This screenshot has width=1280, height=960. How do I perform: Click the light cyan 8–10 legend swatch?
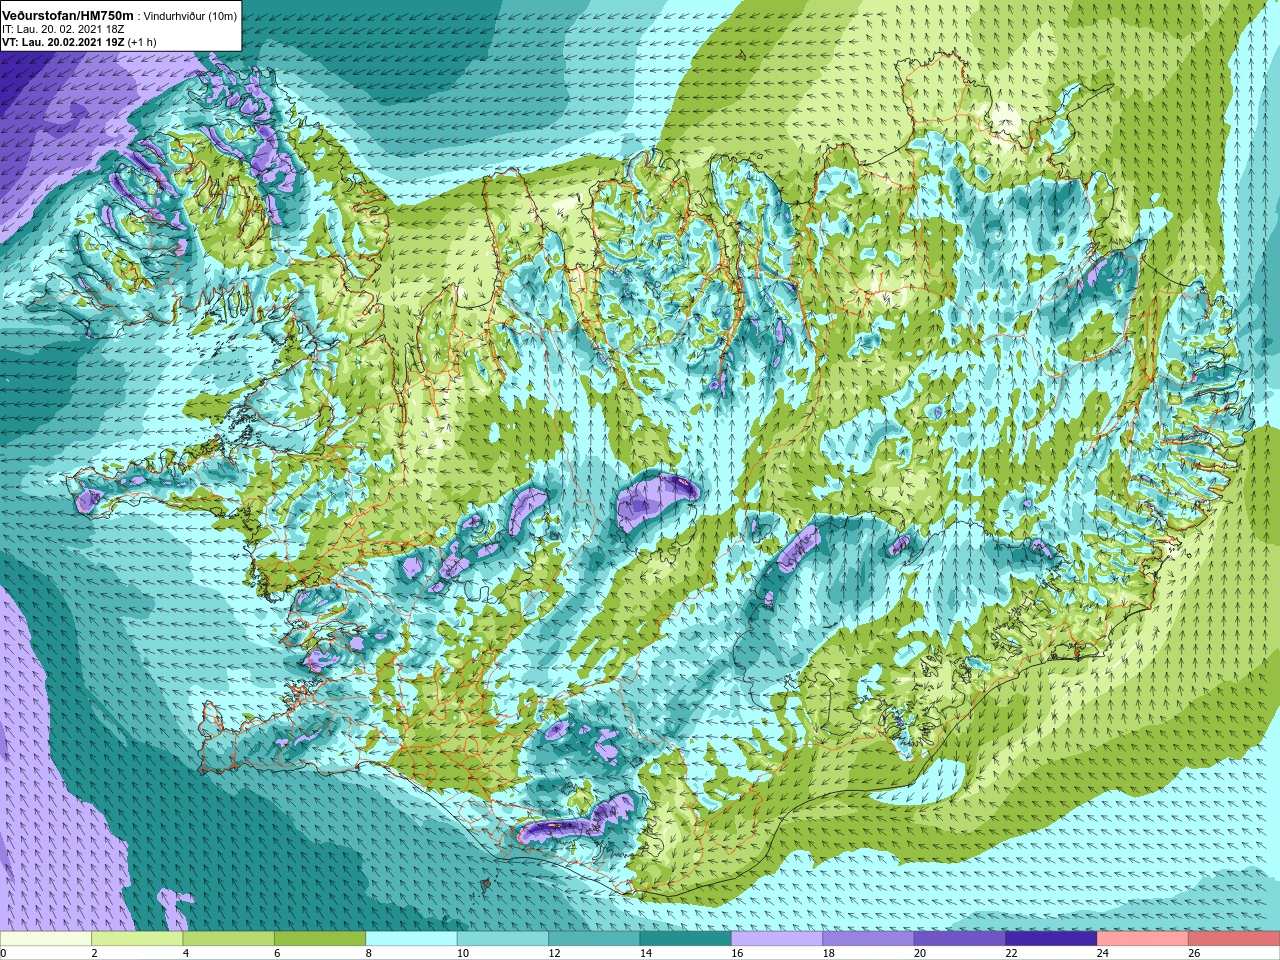tap(411, 939)
